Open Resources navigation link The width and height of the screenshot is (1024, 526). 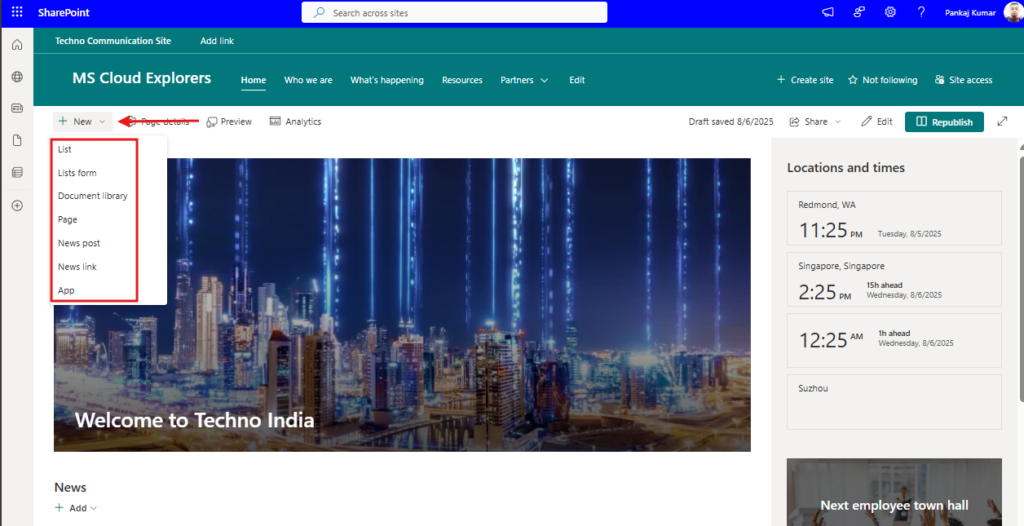coord(462,80)
